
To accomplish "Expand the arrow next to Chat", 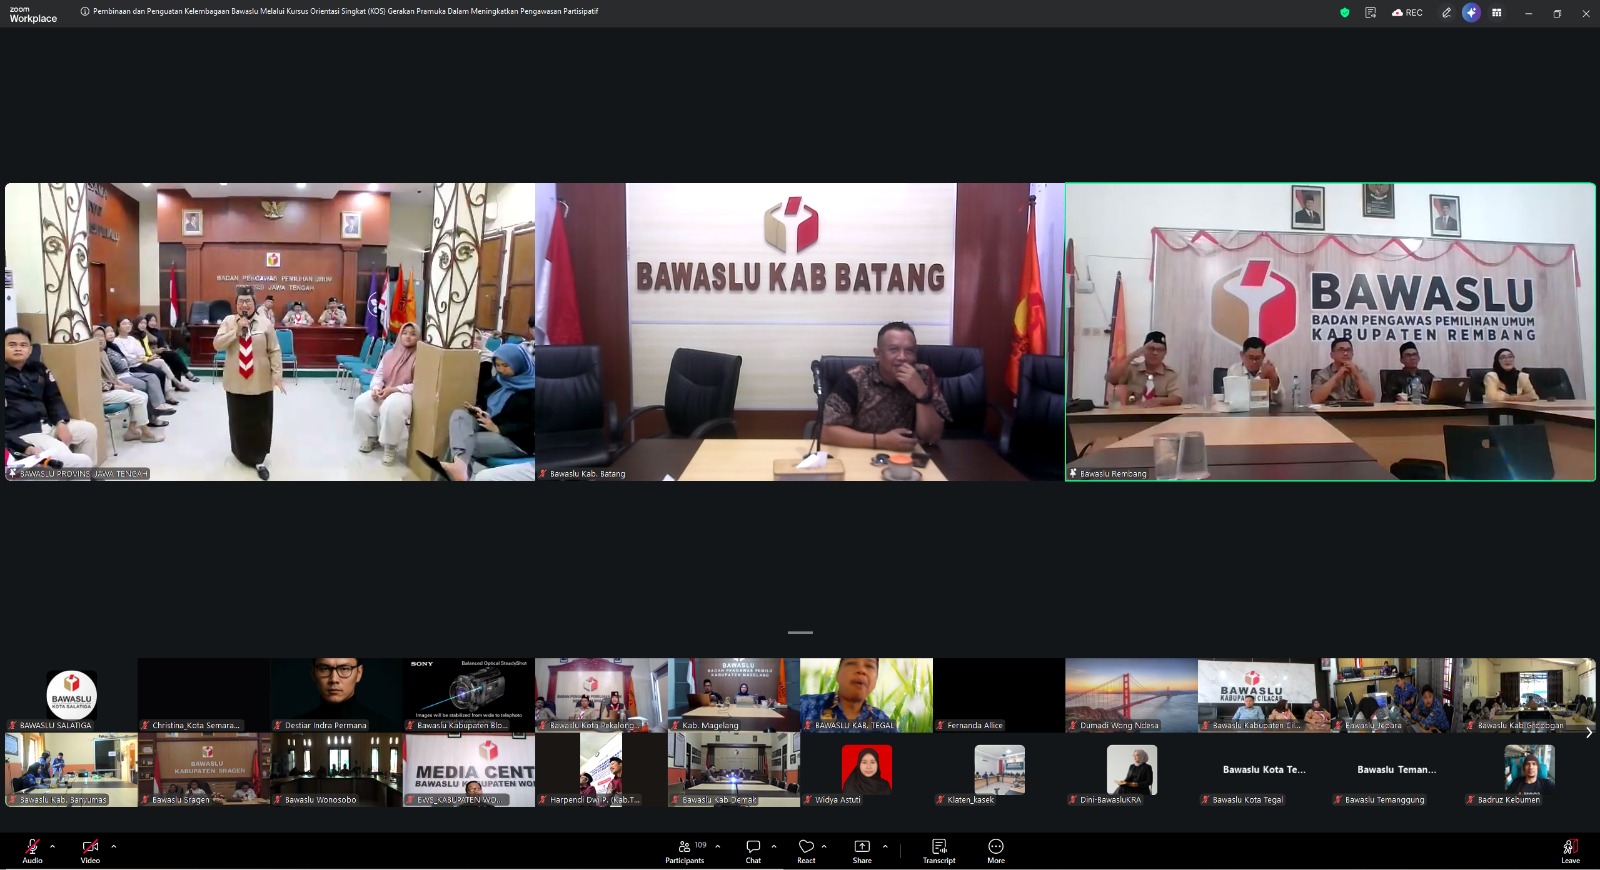I will point(773,846).
